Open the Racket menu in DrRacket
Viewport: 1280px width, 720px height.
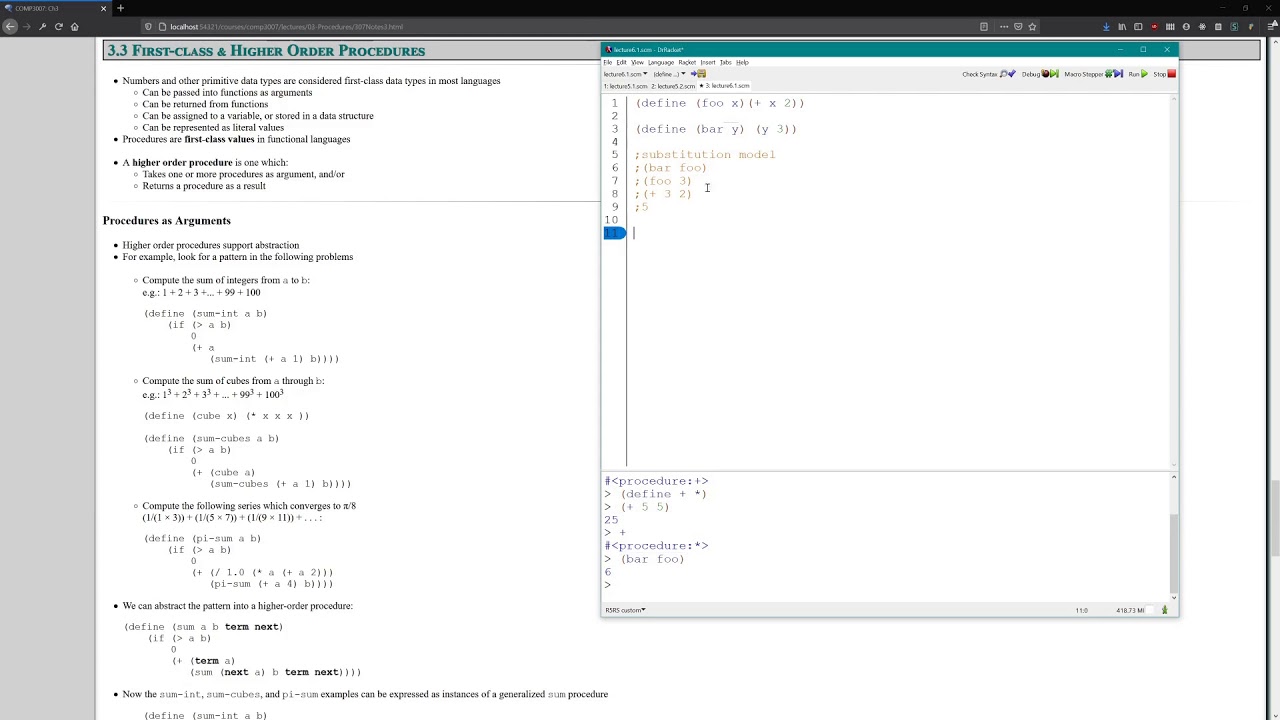(x=687, y=62)
